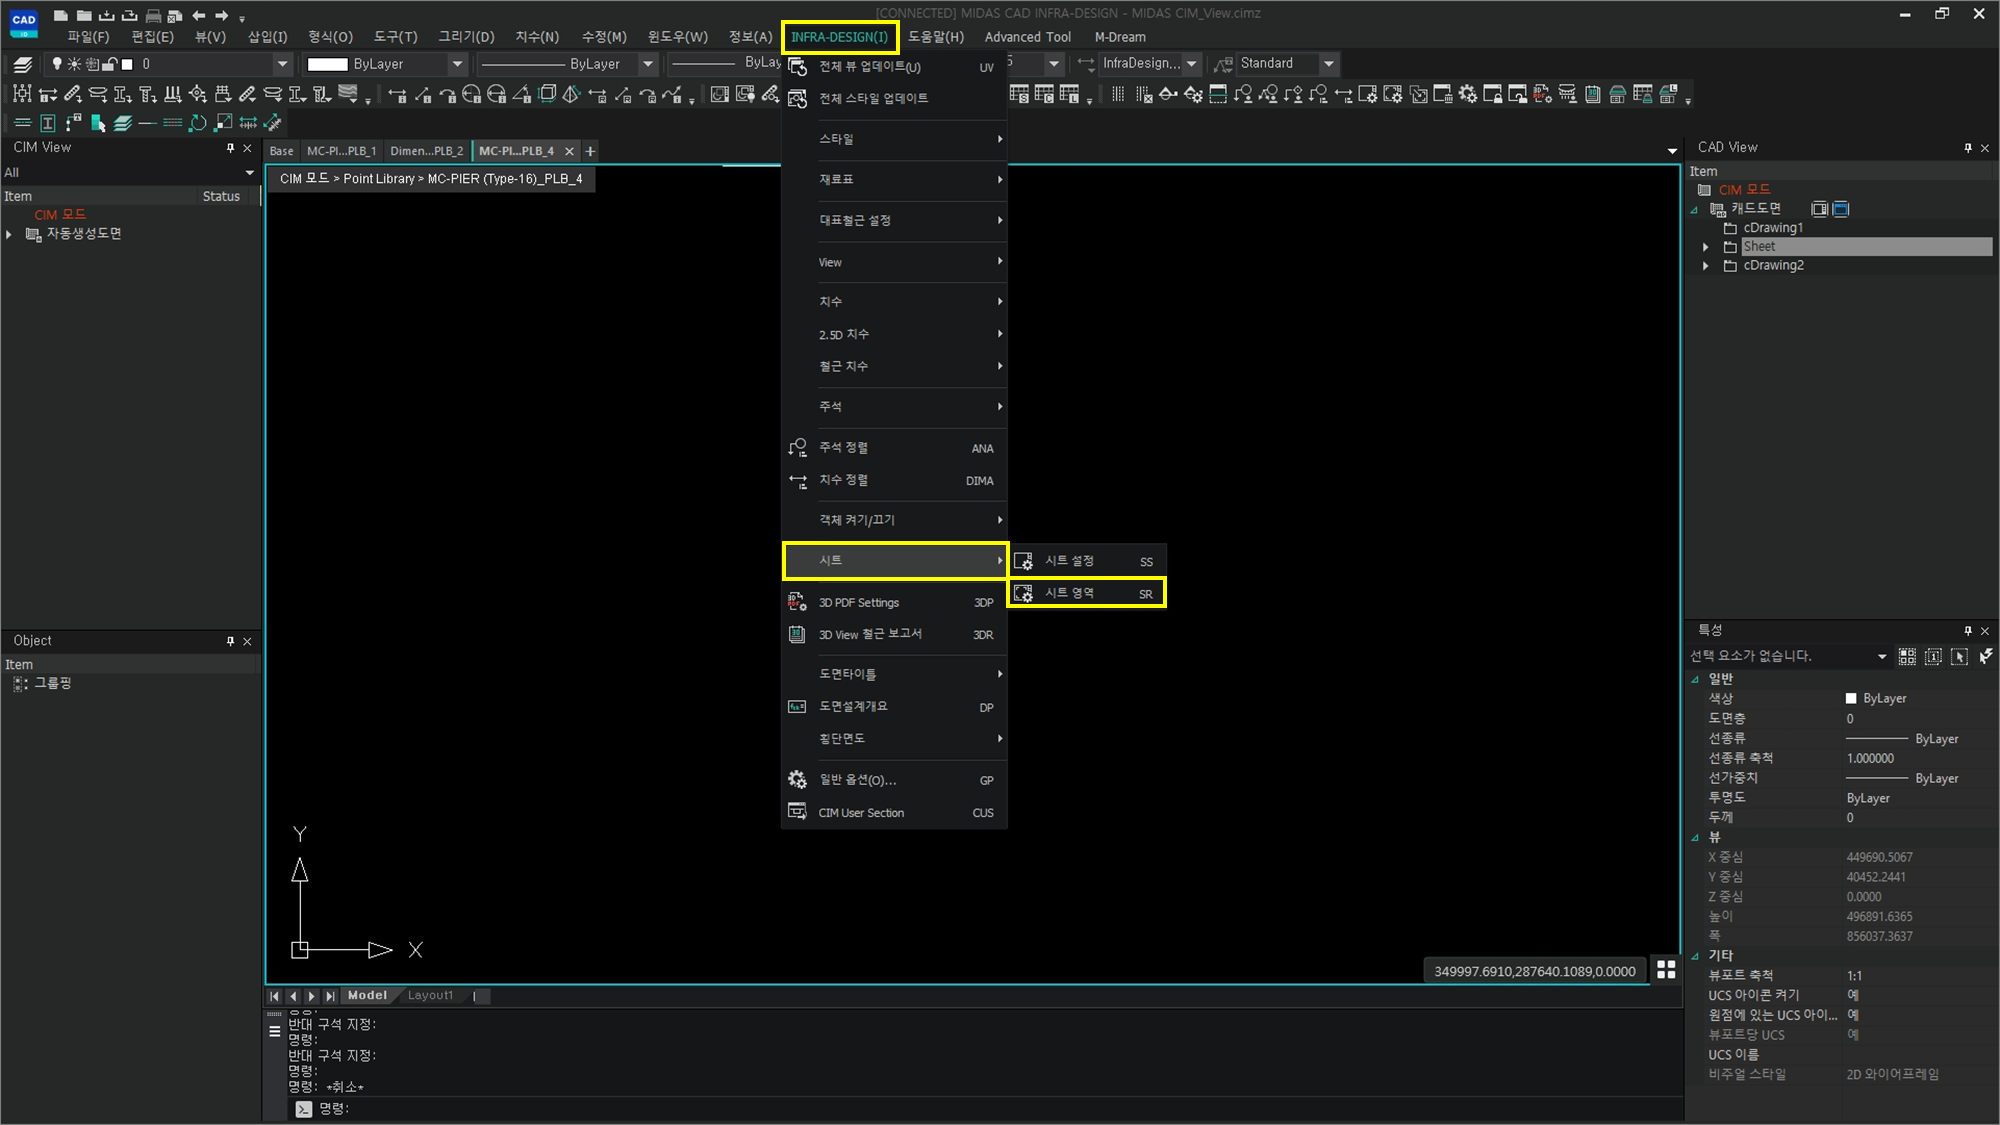Add a new drawing tab with plus button

[590, 151]
